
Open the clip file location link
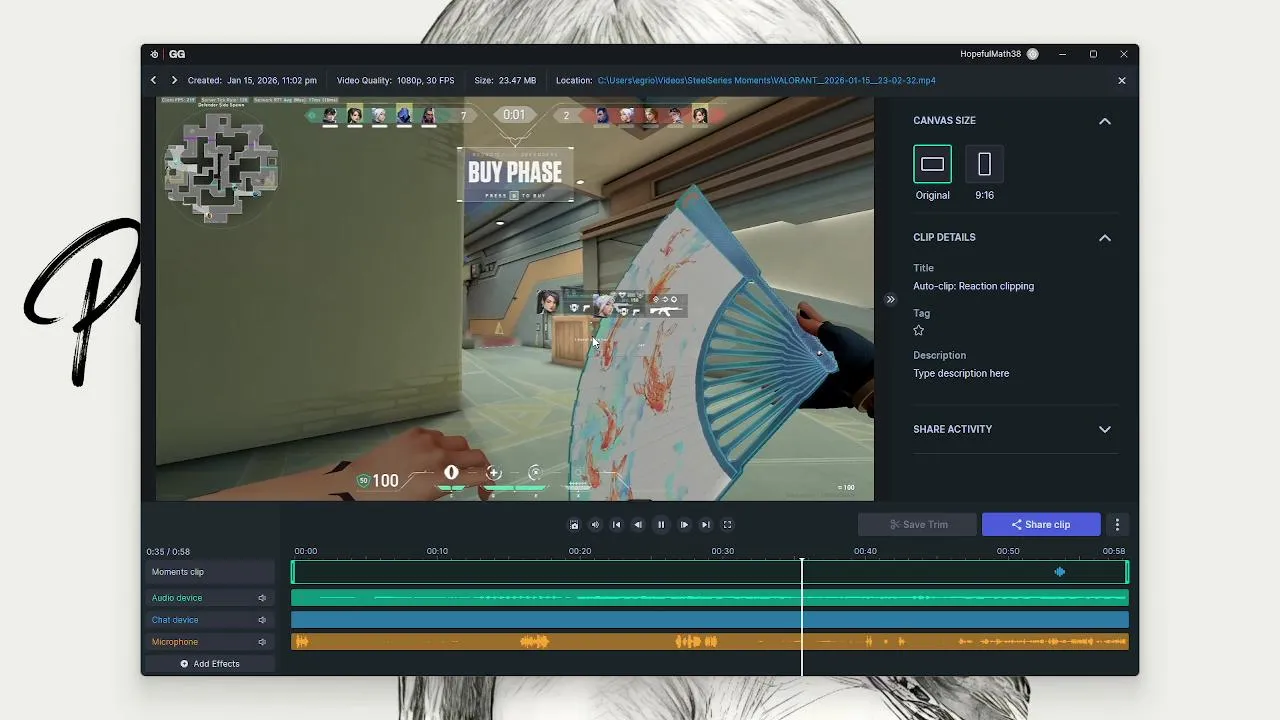tap(766, 80)
